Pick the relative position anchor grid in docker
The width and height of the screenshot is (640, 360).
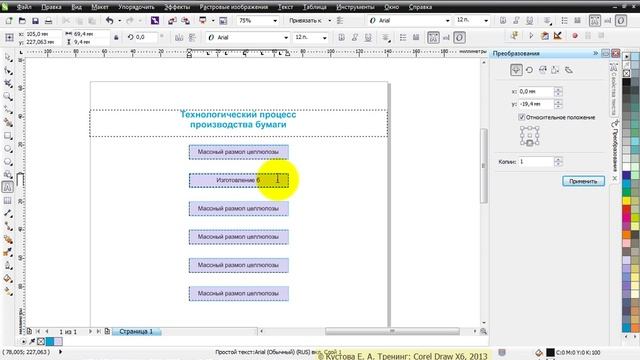click(x=529, y=136)
